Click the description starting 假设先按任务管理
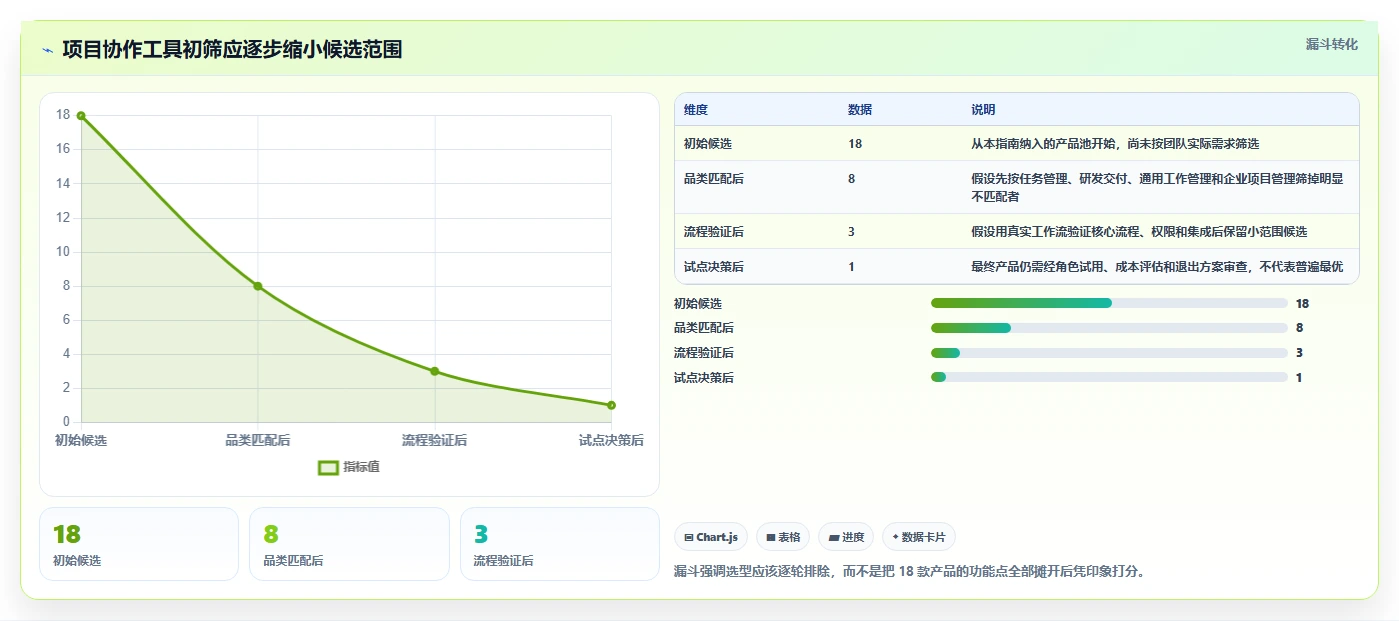Screen dimensions: 1399x621 (x=1157, y=188)
